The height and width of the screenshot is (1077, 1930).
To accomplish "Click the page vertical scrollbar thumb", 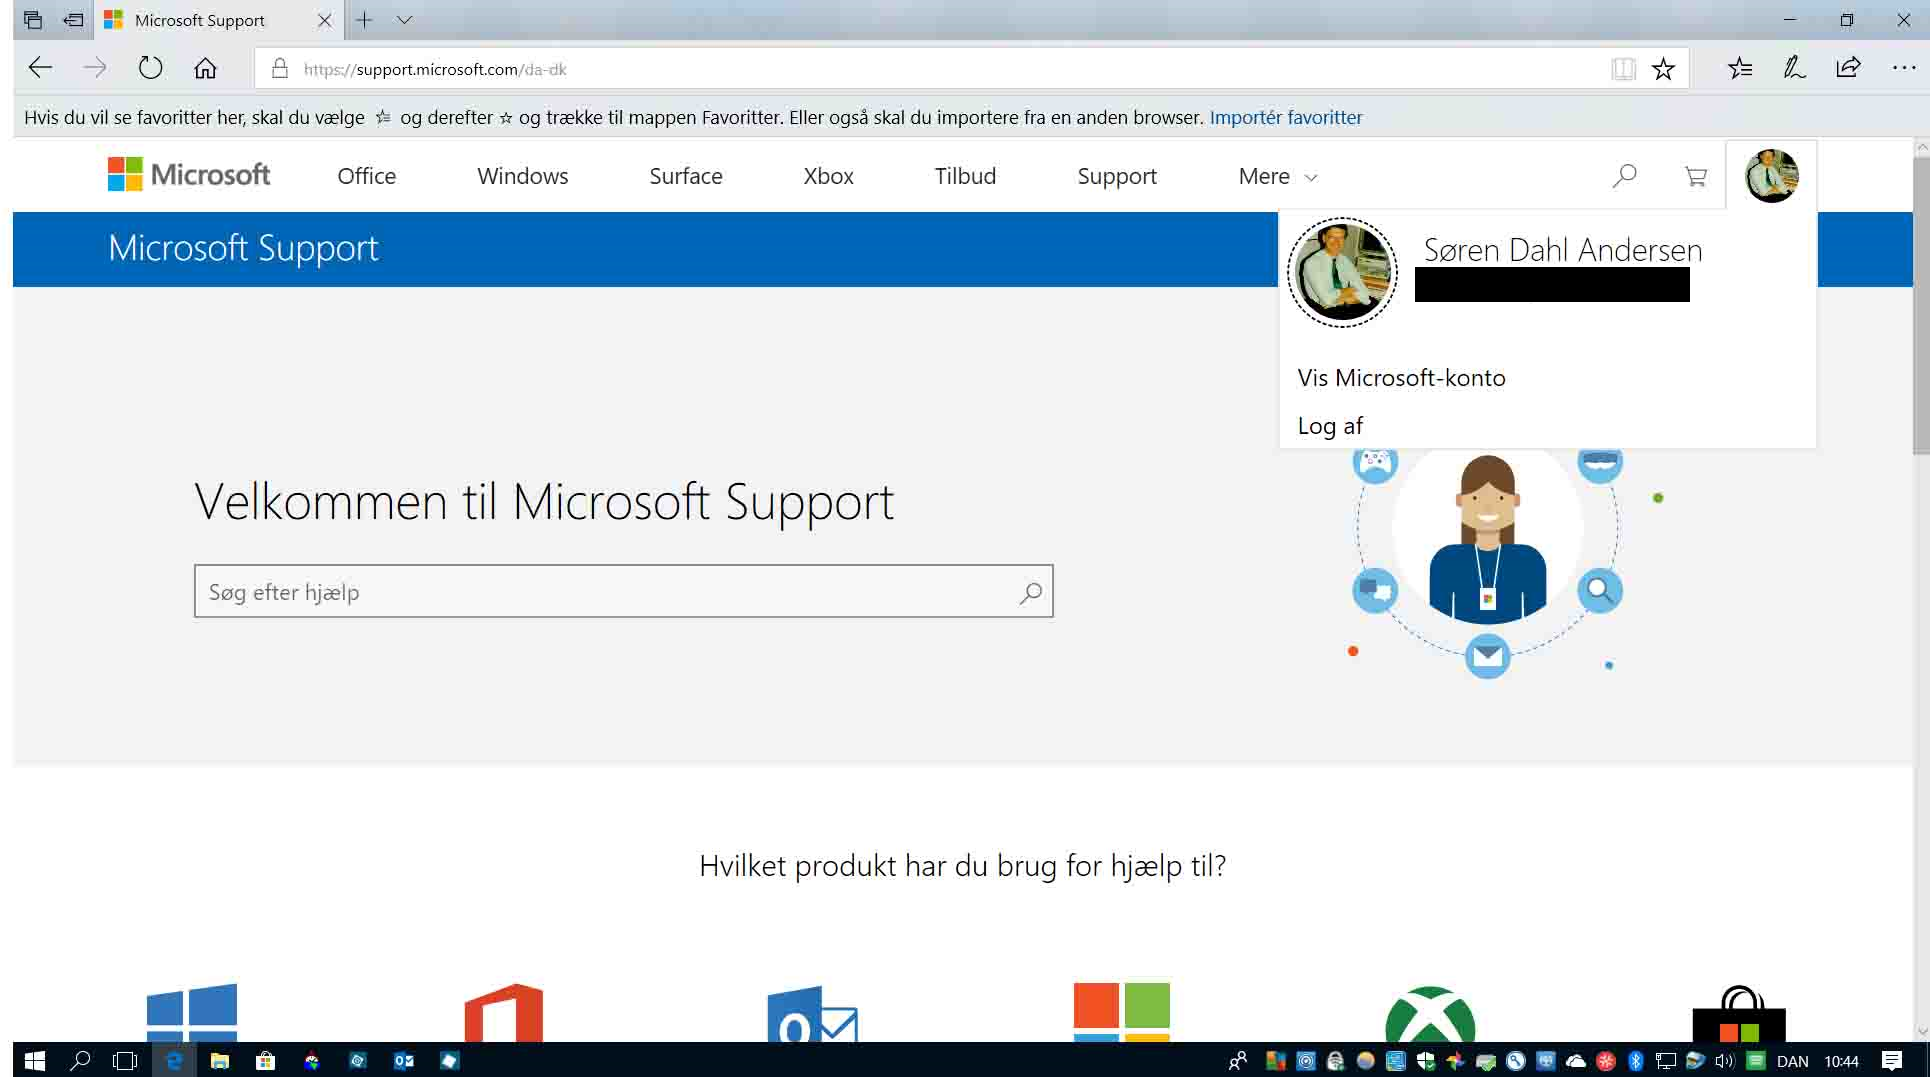I will pos(1921,305).
